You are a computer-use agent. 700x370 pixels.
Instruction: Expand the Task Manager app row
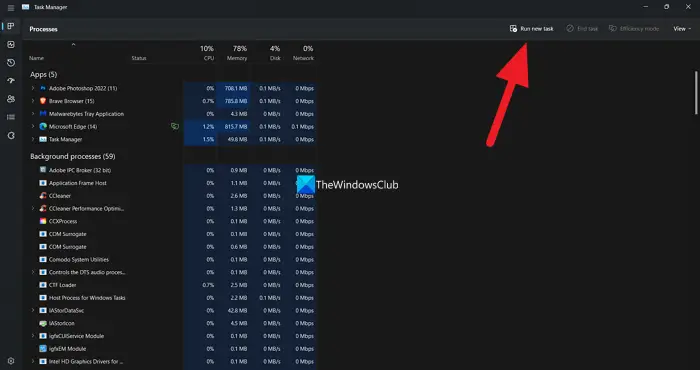point(33,139)
